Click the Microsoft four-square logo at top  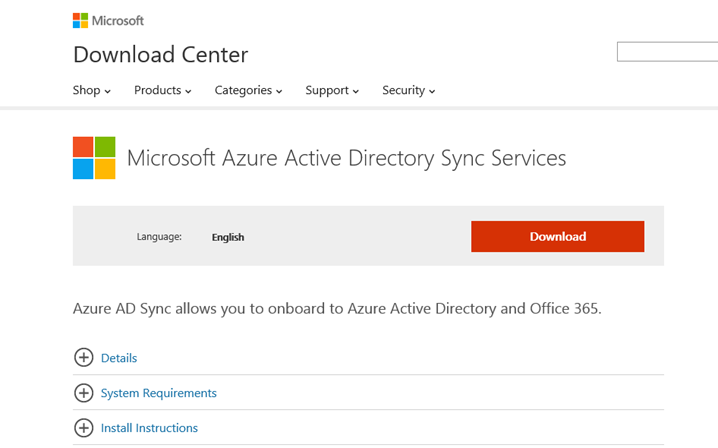[x=80, y=20]
